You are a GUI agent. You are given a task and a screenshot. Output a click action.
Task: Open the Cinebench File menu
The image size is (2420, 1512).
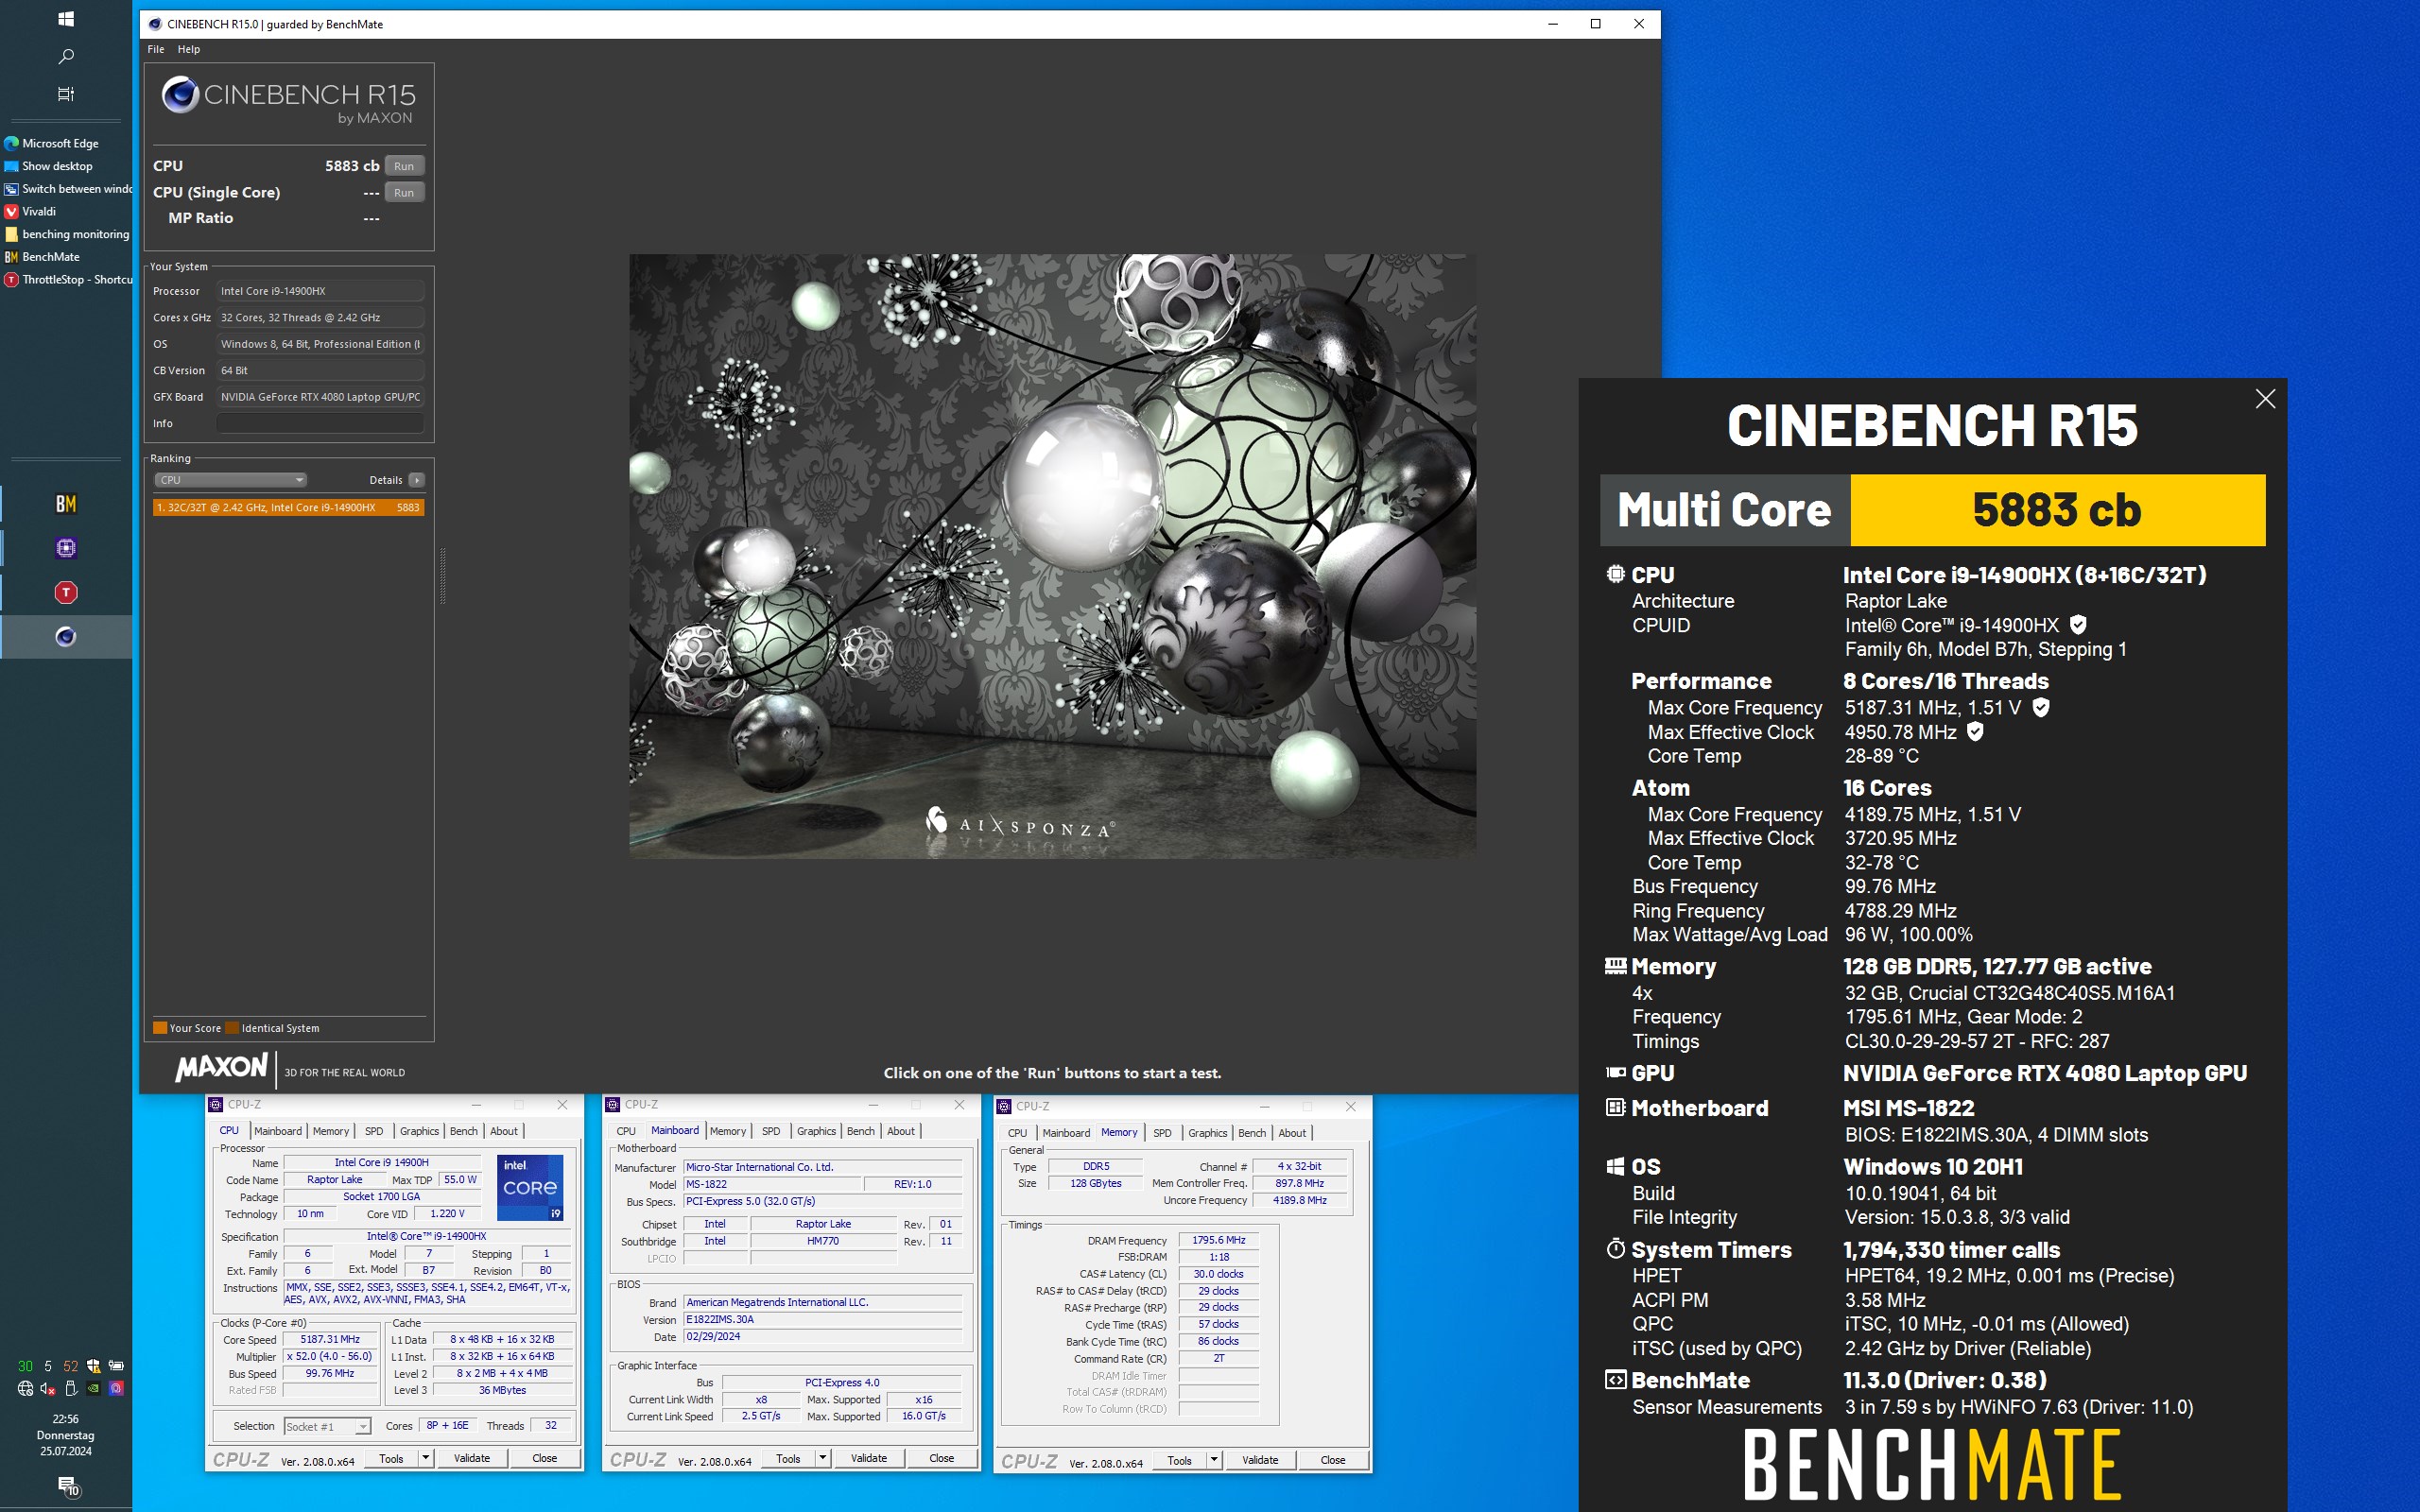[156, 49]
